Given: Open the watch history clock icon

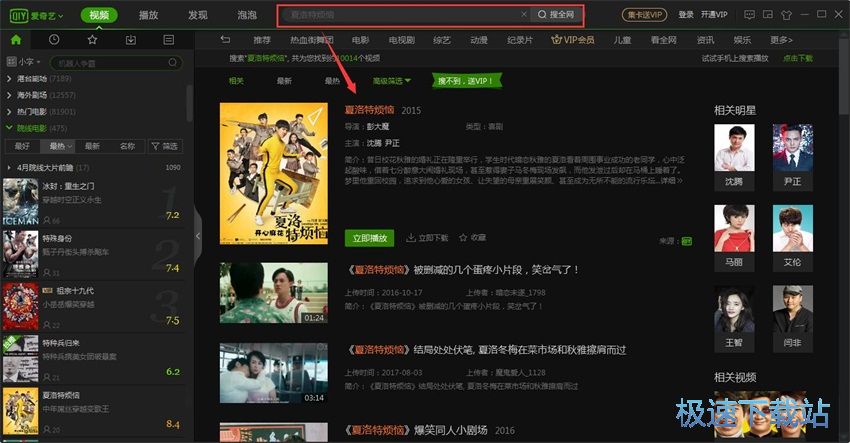Looking at the screenshot, I should tap(54, 40).
